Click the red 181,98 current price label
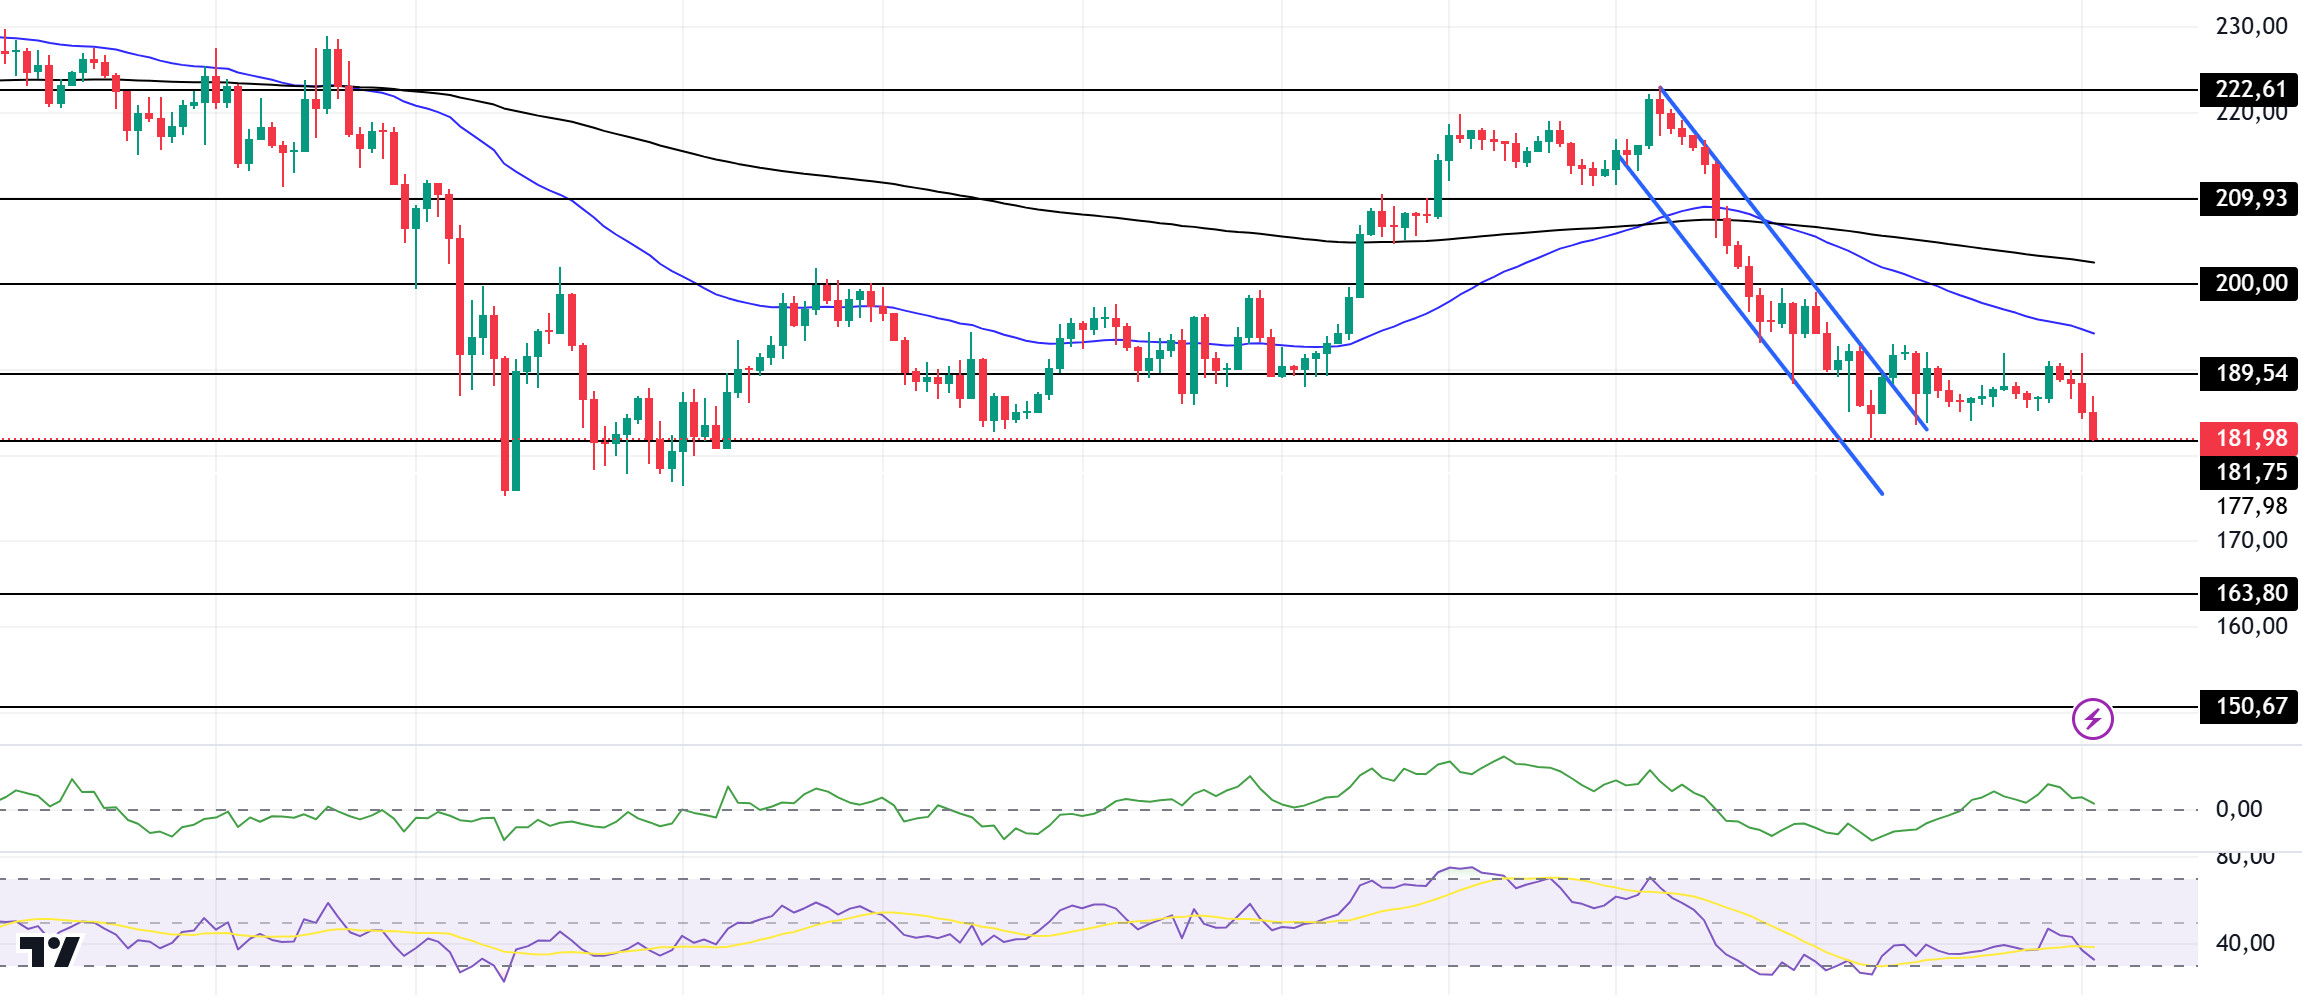2302x1008 pixels. tap(2249, 438)
